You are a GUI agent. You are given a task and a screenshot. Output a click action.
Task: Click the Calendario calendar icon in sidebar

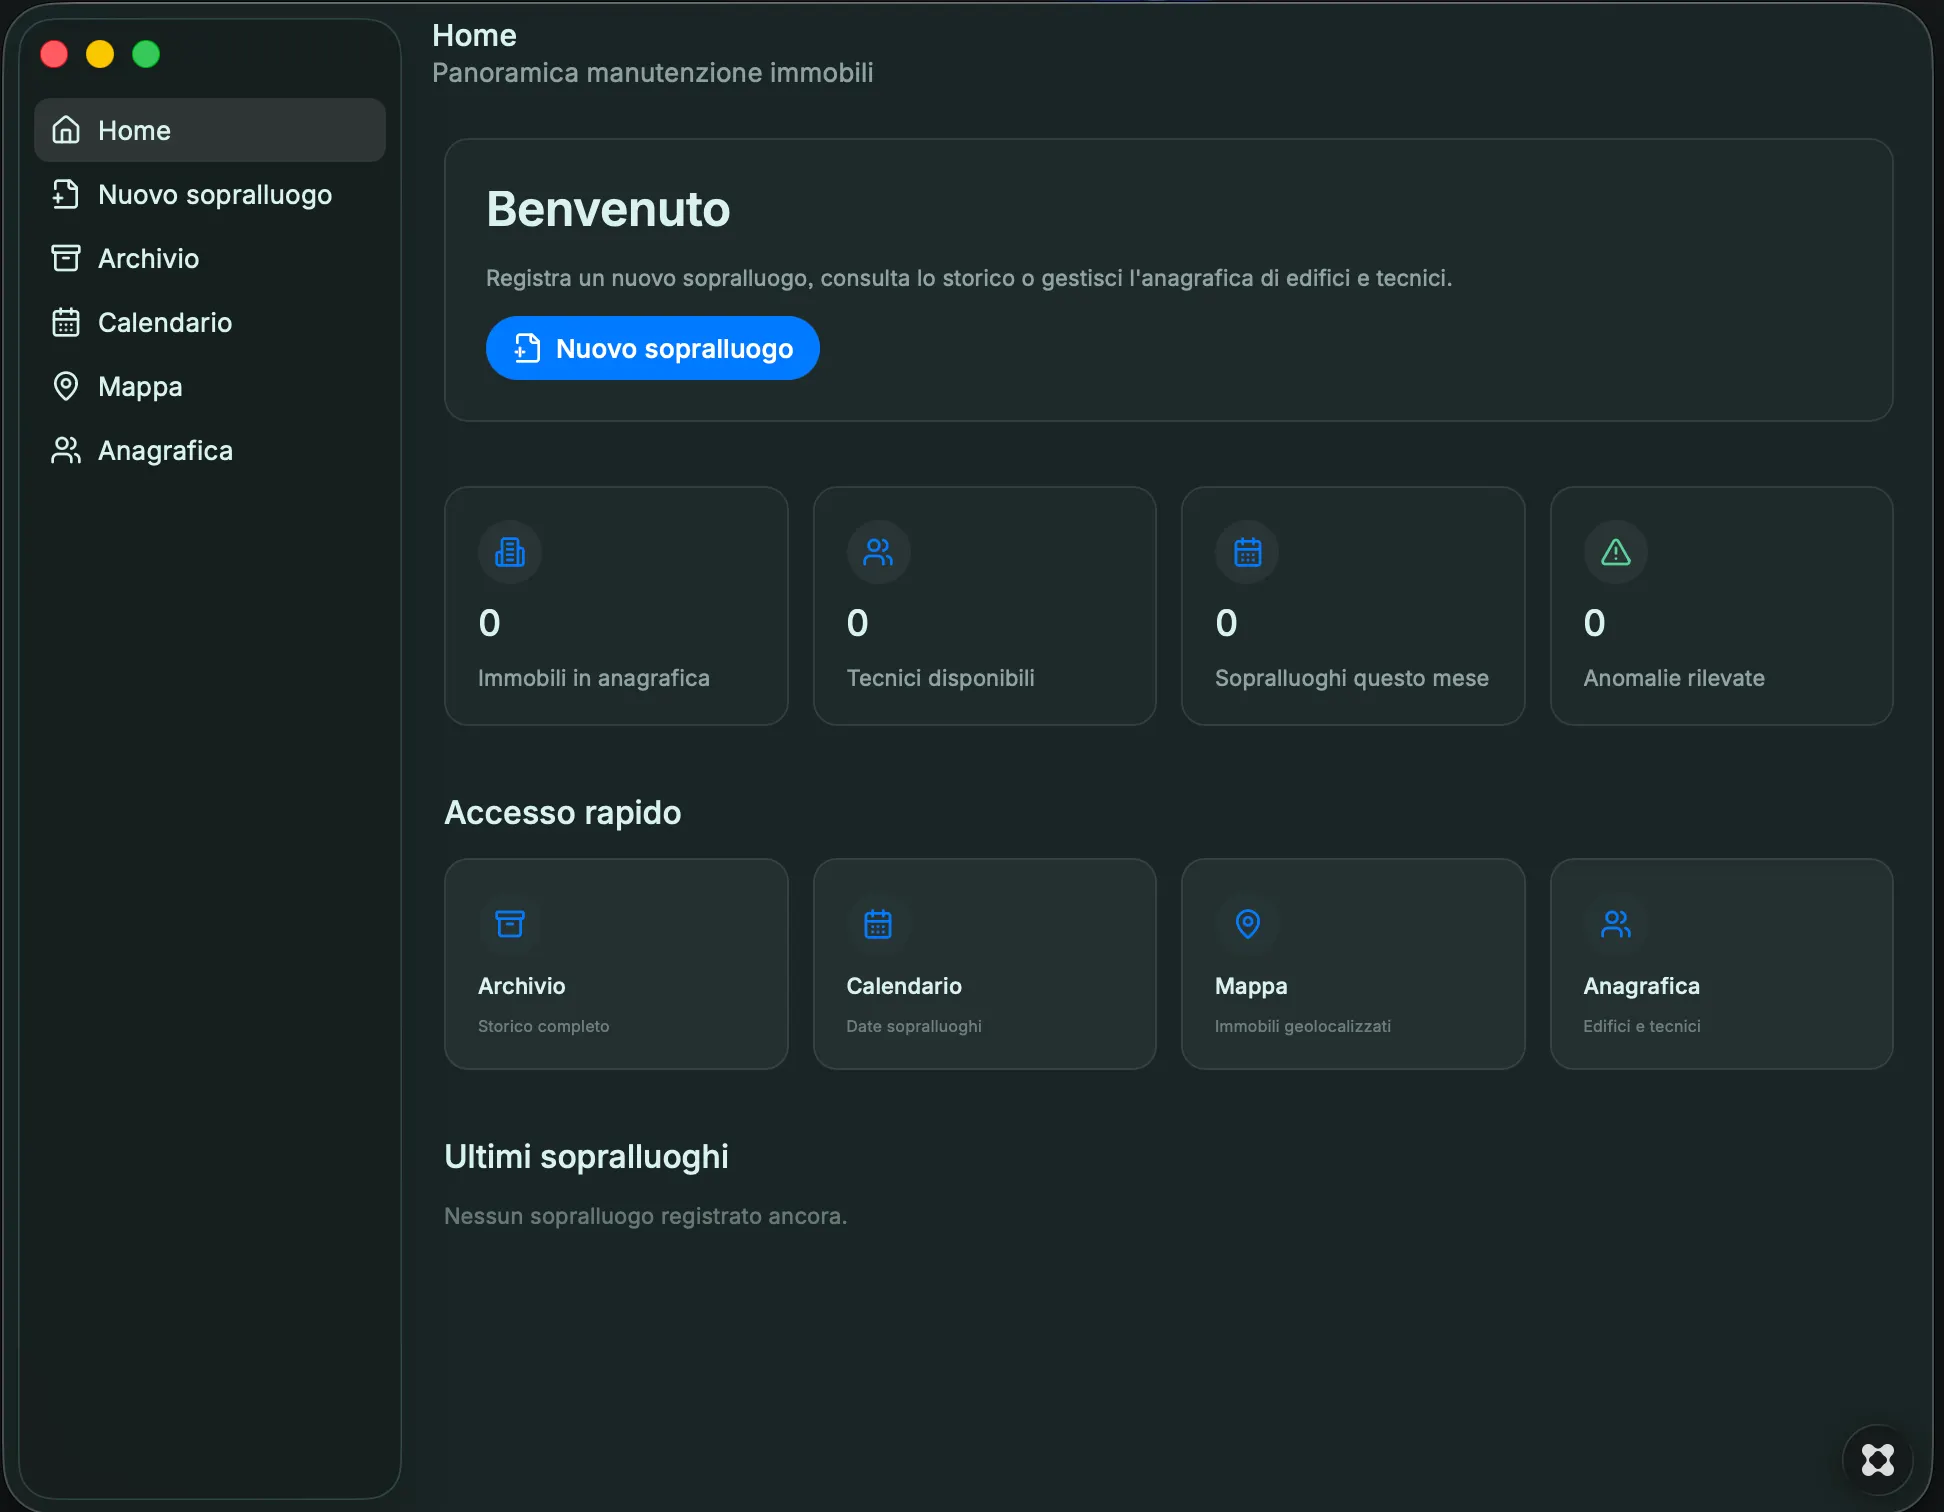66,322
